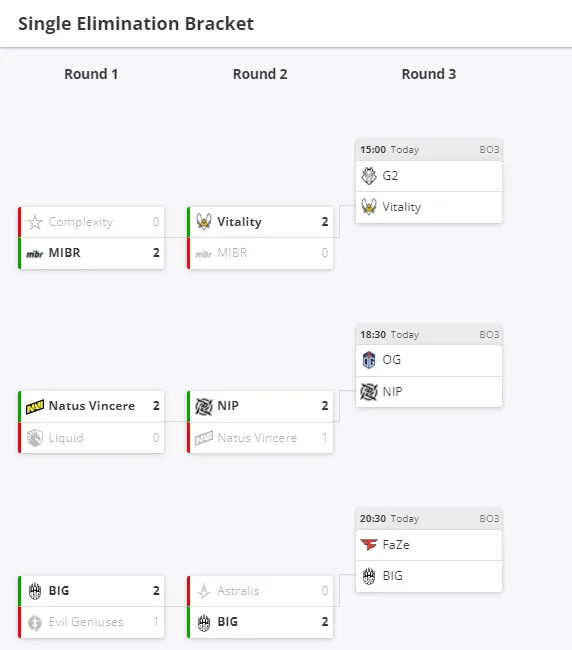Screen dimensions: 572x650
Task: Click the FaZe logo in Round 3
Action: coord(368,544)
